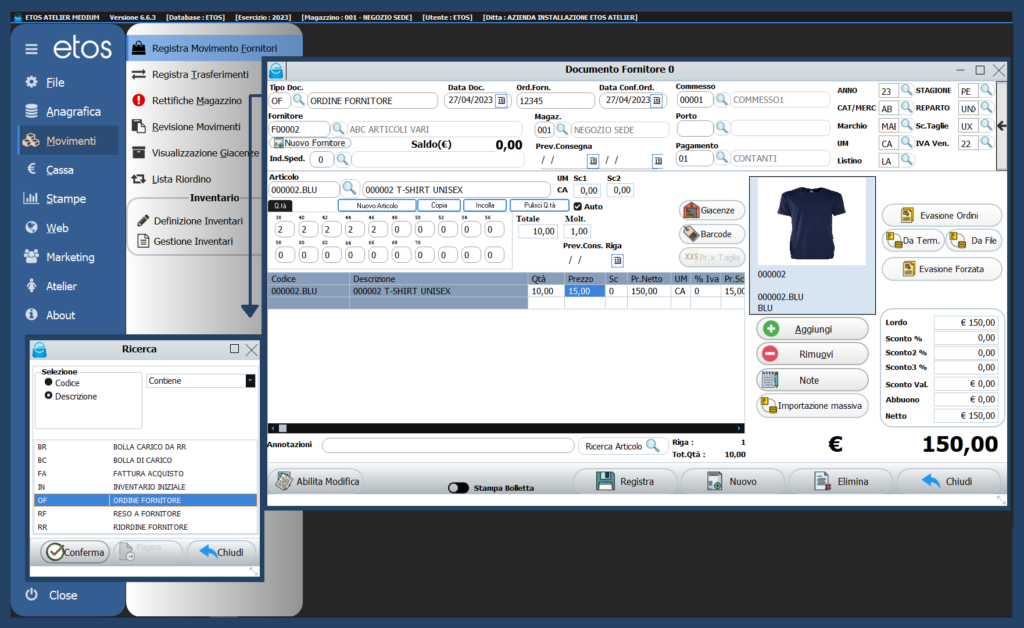Screen dimensions: 1024x628
Task: Click the Annotazioni input field
Action: tap(447, 445)
